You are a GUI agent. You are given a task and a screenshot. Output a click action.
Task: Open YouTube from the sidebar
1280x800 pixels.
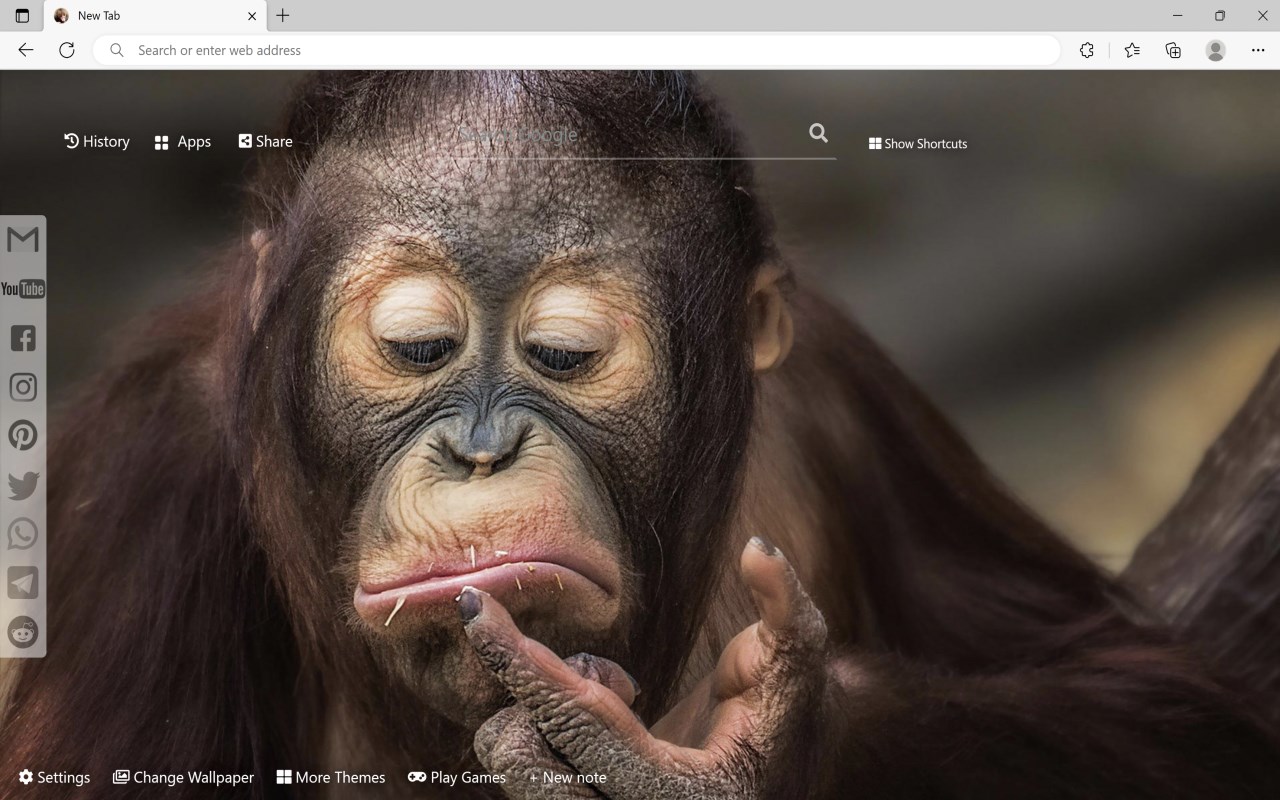pyautogui.click(x=23, y=289)
